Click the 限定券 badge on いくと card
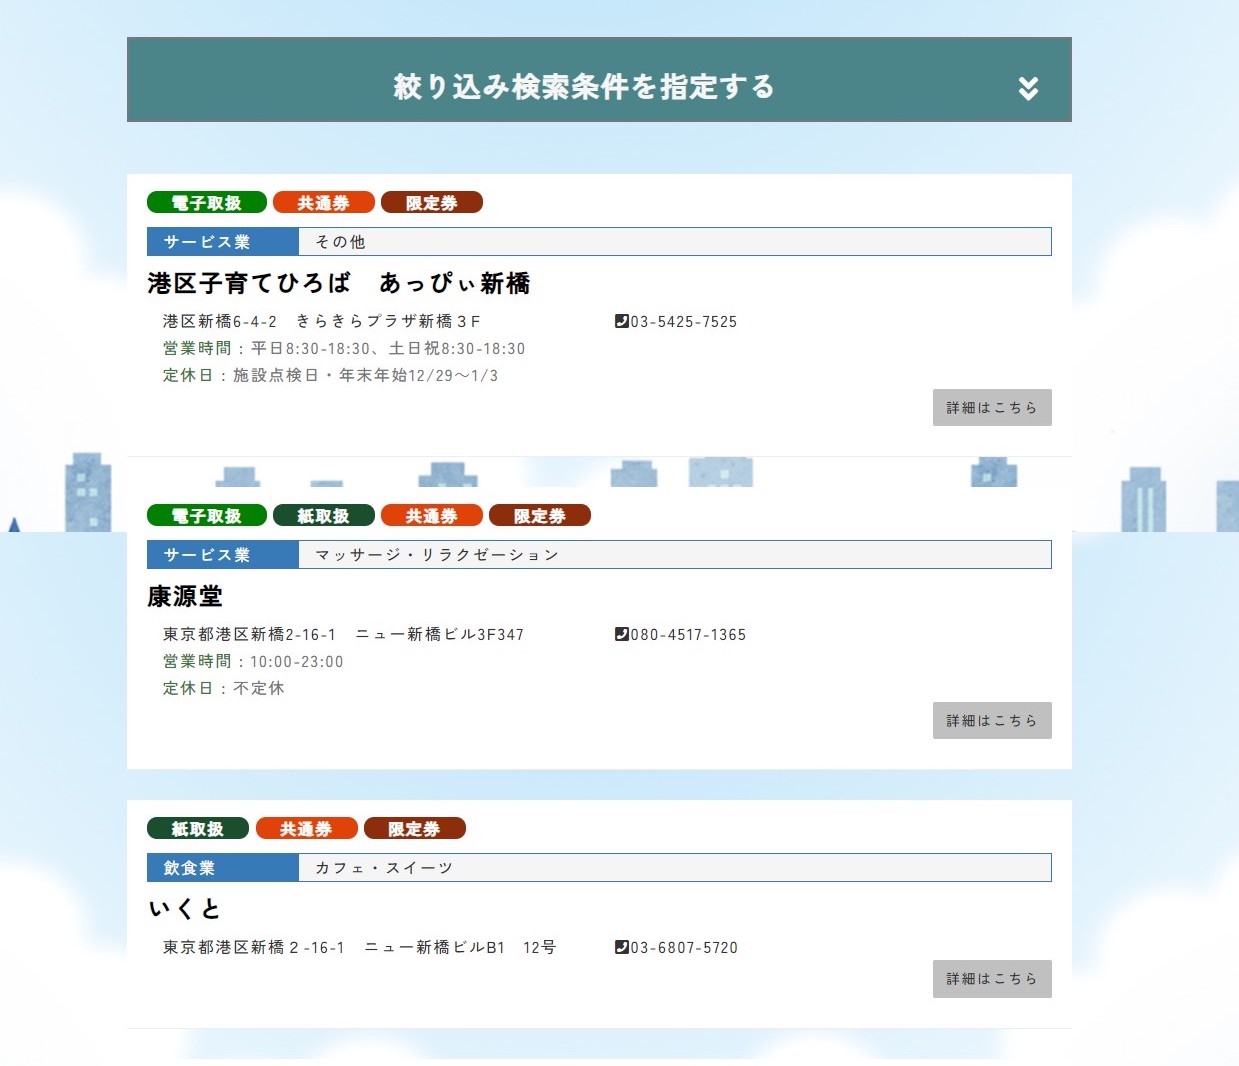The image size is (1239, 1066). [x=414, y=829]
